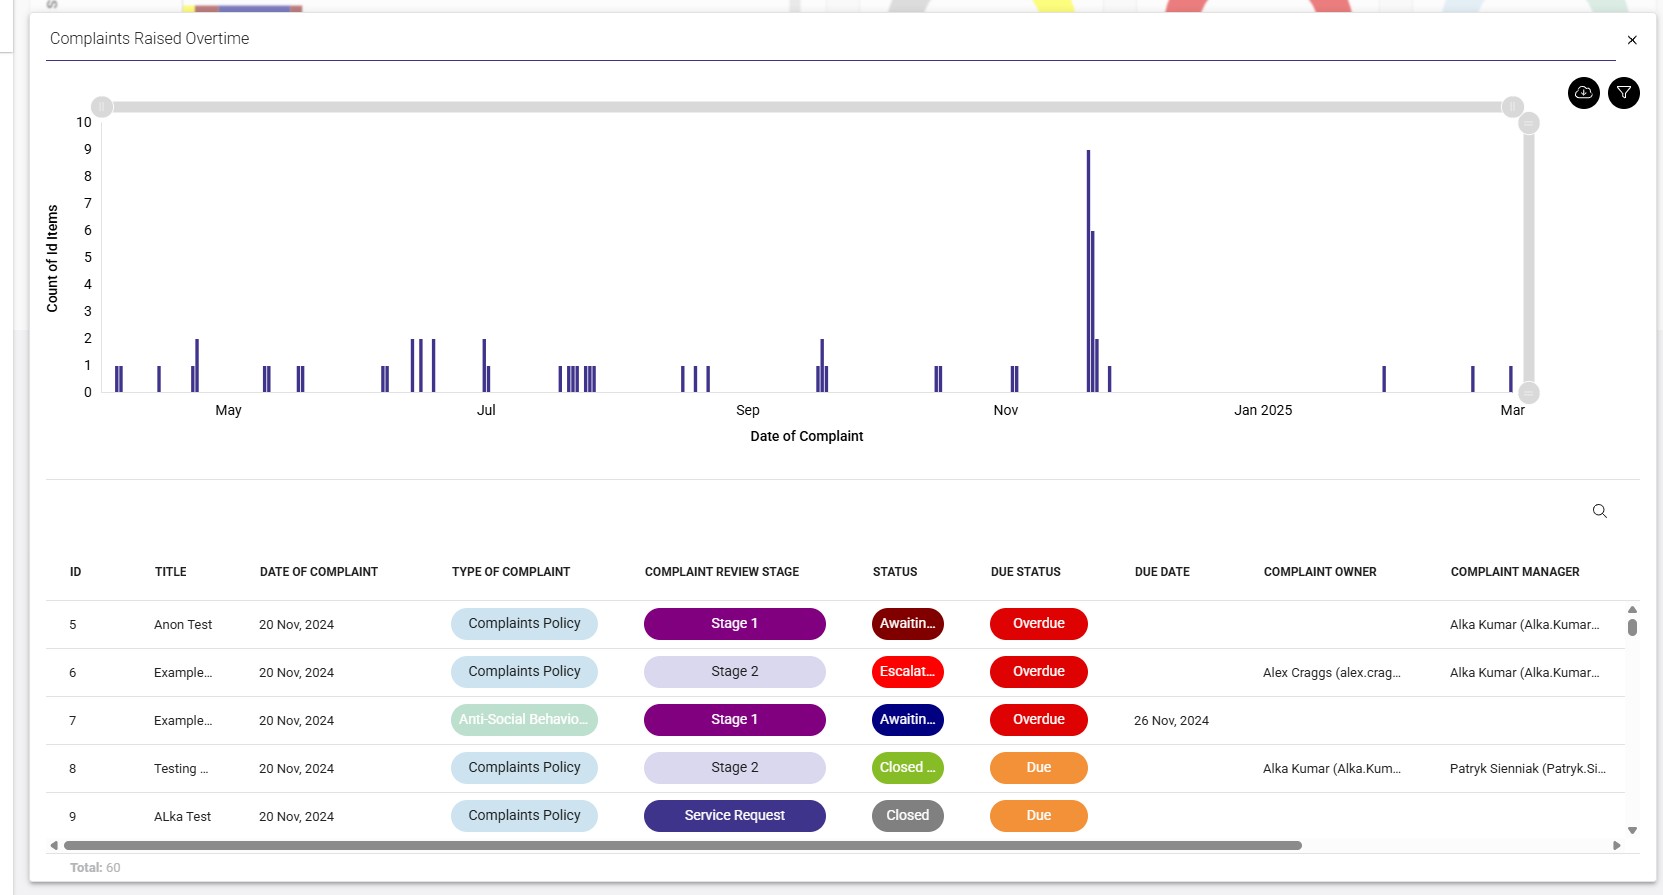Image resolution: width=1663 pixels, height=895 pixels.
Task: Click bottom handle of vertical chart zoom slider
Action: pos(1529,392)
